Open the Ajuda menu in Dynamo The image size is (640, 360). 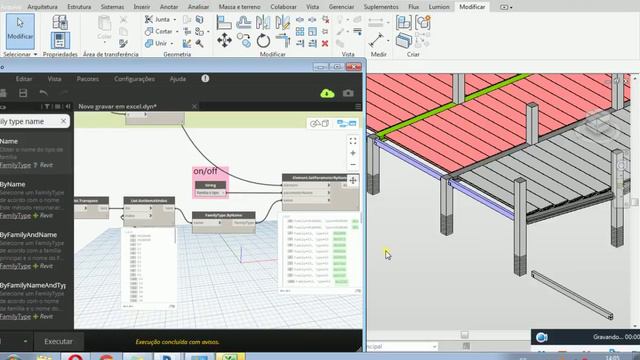(x=178, y=79)
